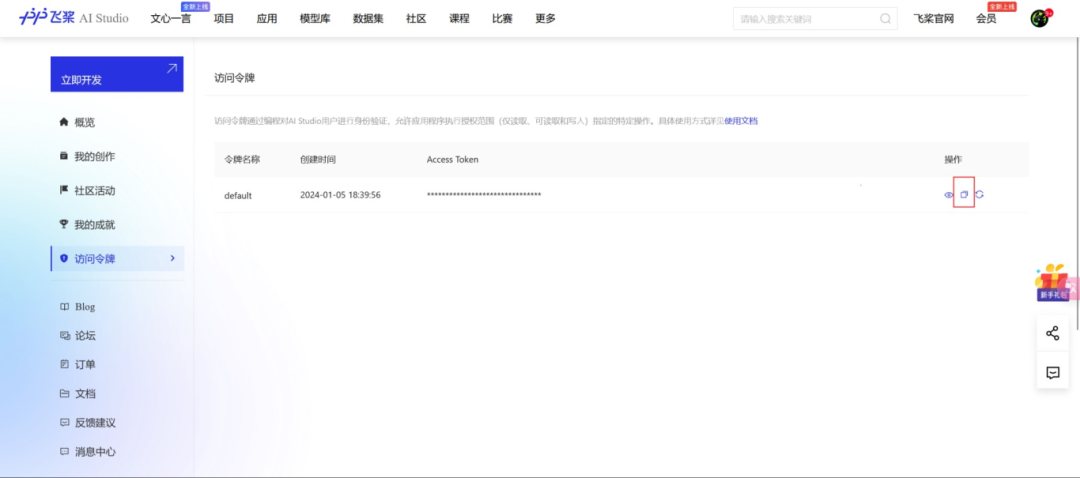Open the 使用文档 link

click(741, 121)
